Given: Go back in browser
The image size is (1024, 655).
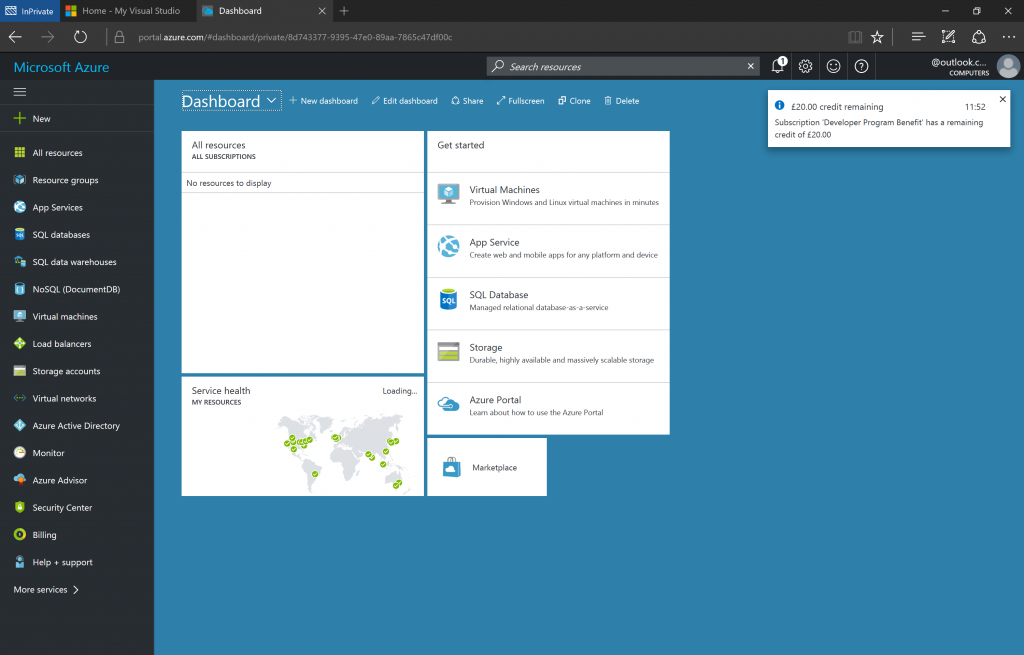Looking at the screenshot, I should [15, 37].
